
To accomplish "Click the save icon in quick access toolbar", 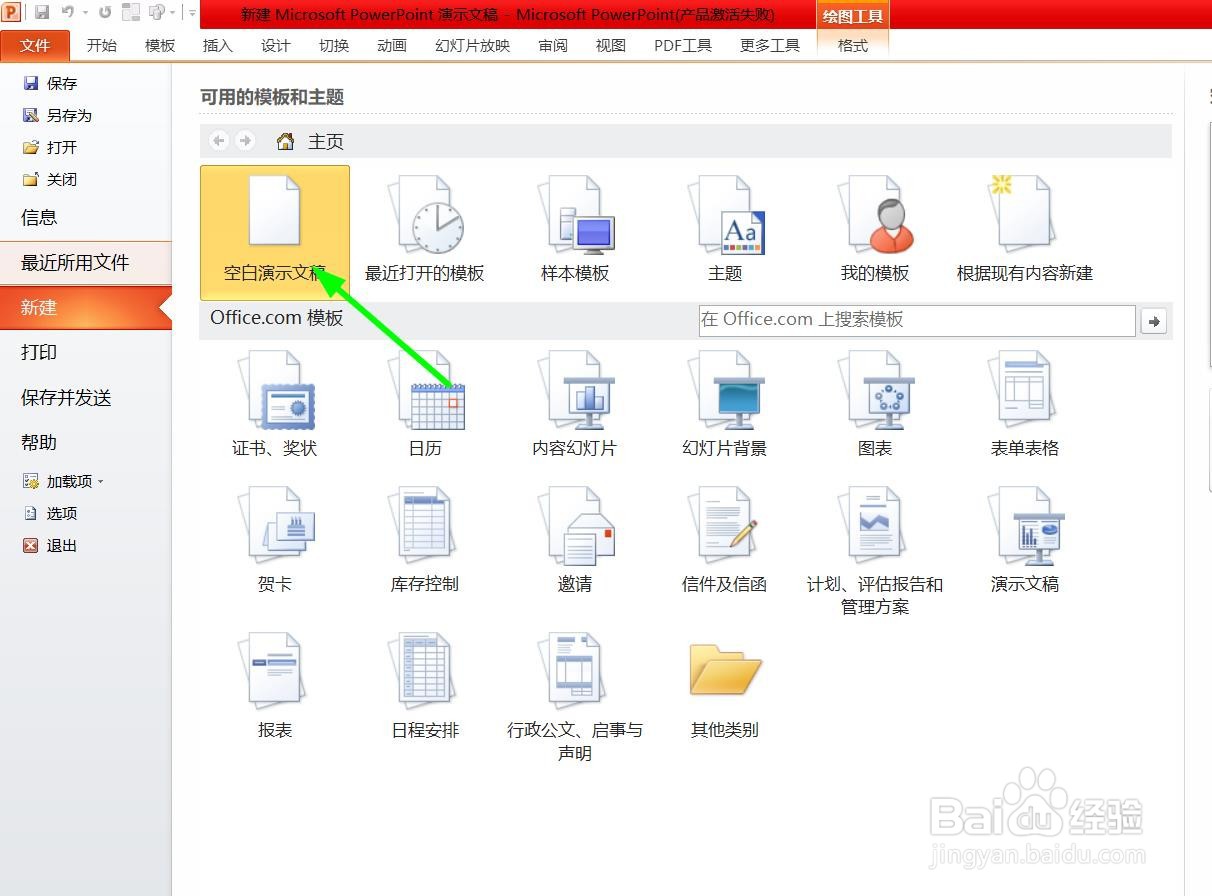I will [x=42, y=13].
